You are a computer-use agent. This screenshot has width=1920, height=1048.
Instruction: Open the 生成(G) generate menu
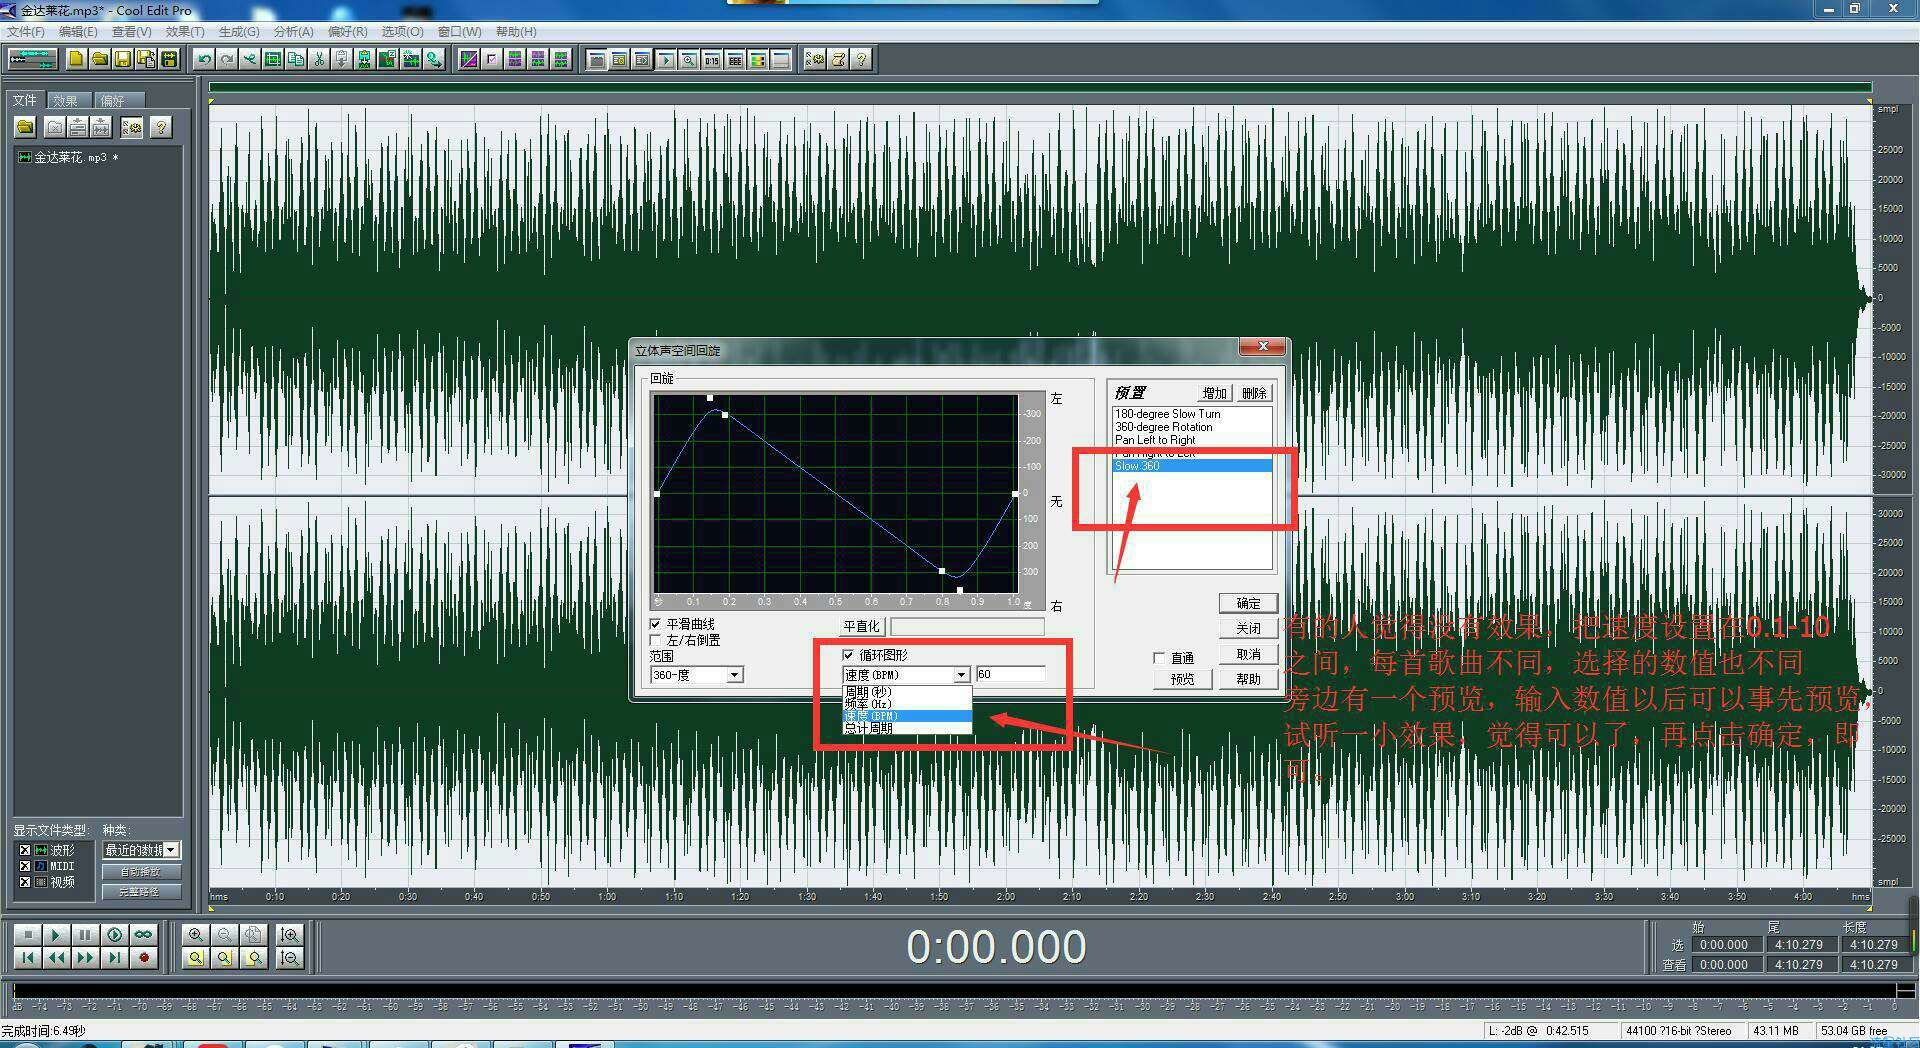pyautogui.click(x=239, y=32)
